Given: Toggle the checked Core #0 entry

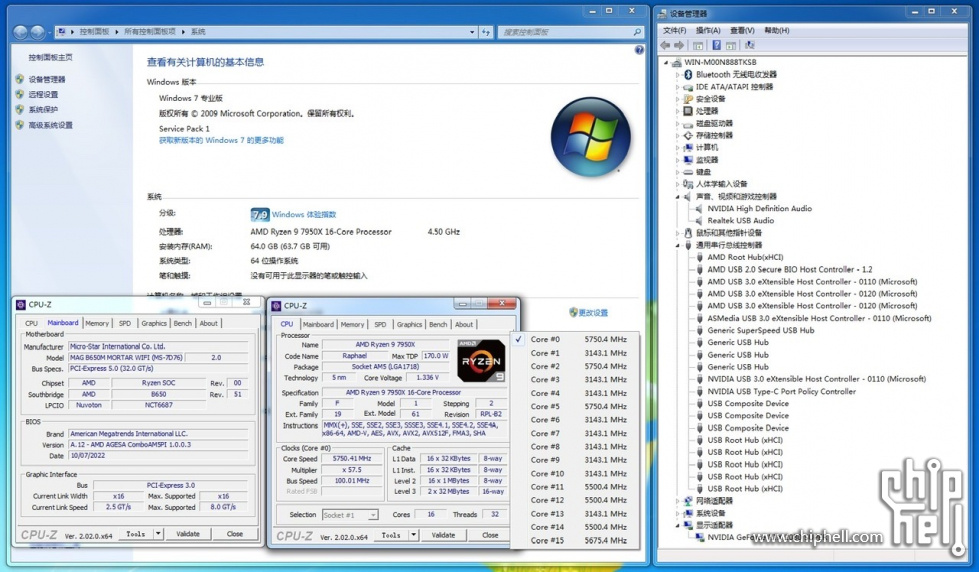Looking at the screenshot, I should tap(574, 339).
